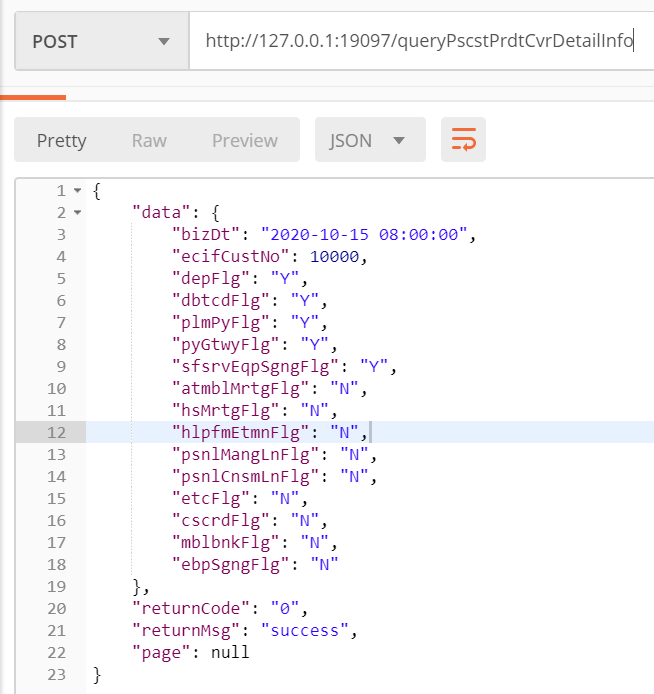Screen dimensions: 654x694
Task: Collapse the data object at line 2
Action: point(77,212)
